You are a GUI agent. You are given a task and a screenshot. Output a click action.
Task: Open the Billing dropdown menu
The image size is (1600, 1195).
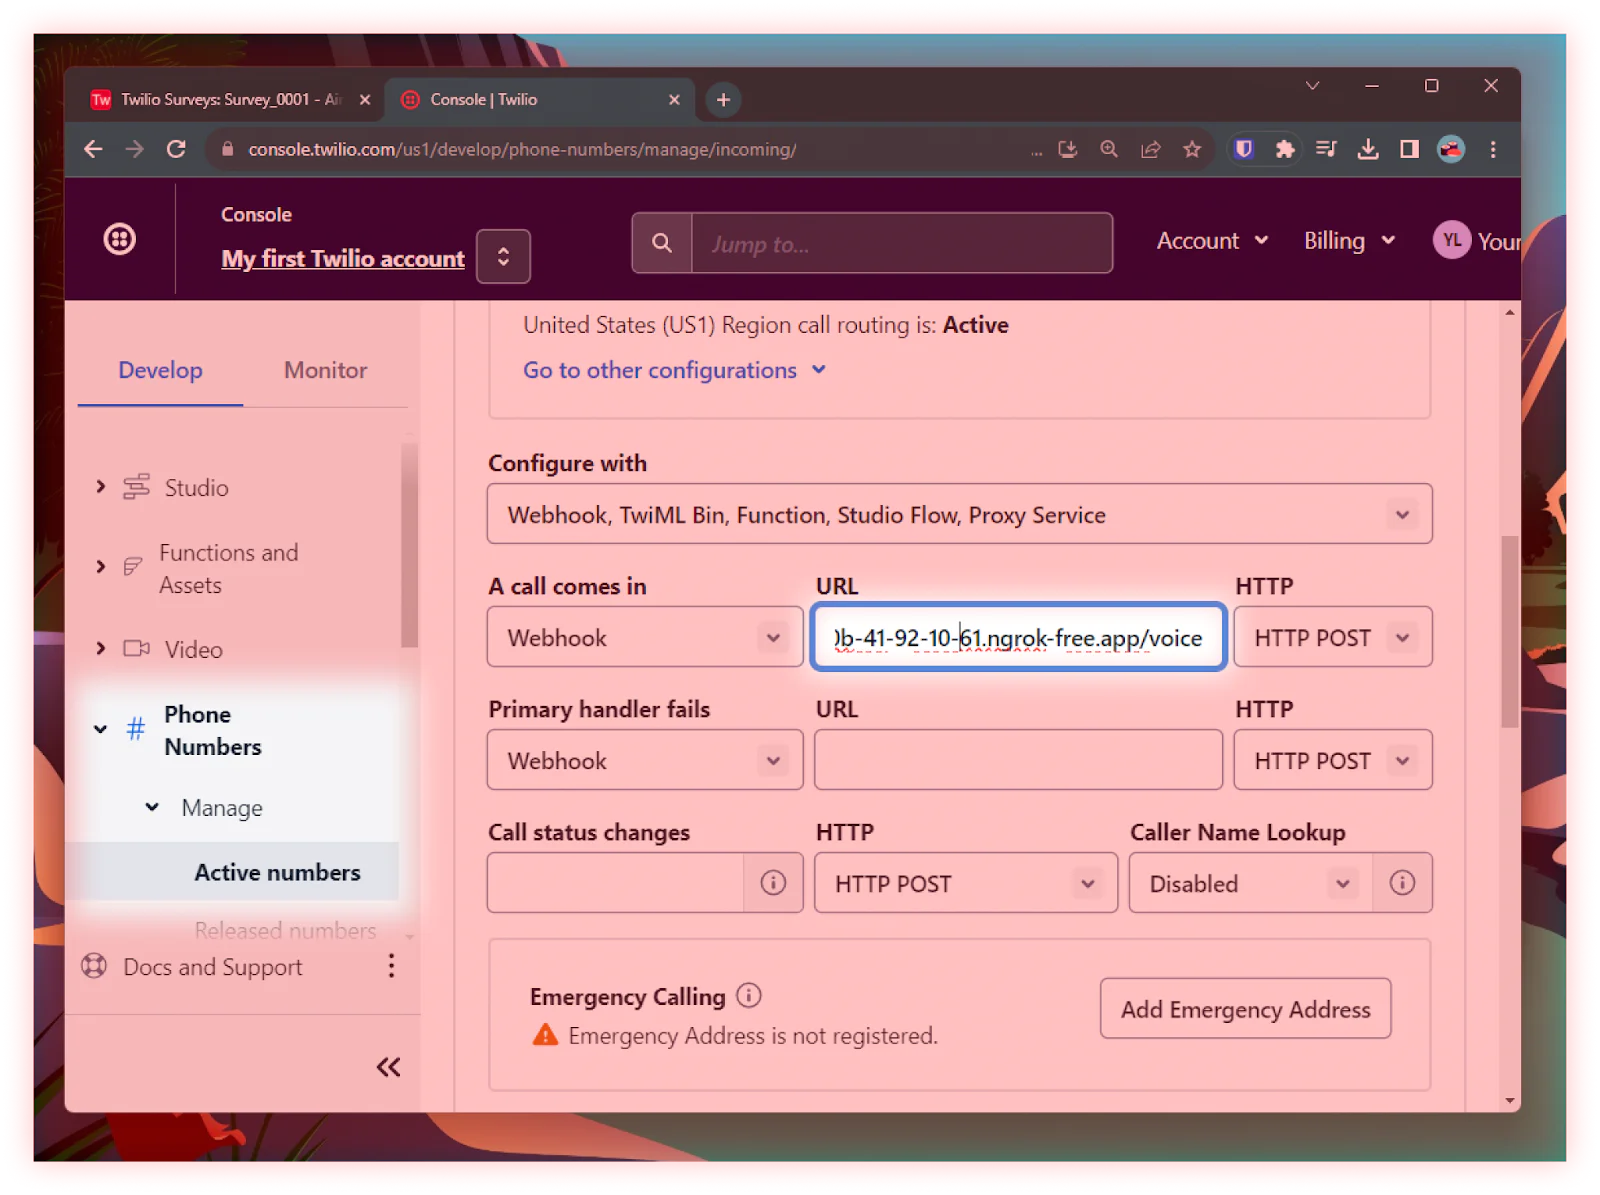tap(1349, 241)
